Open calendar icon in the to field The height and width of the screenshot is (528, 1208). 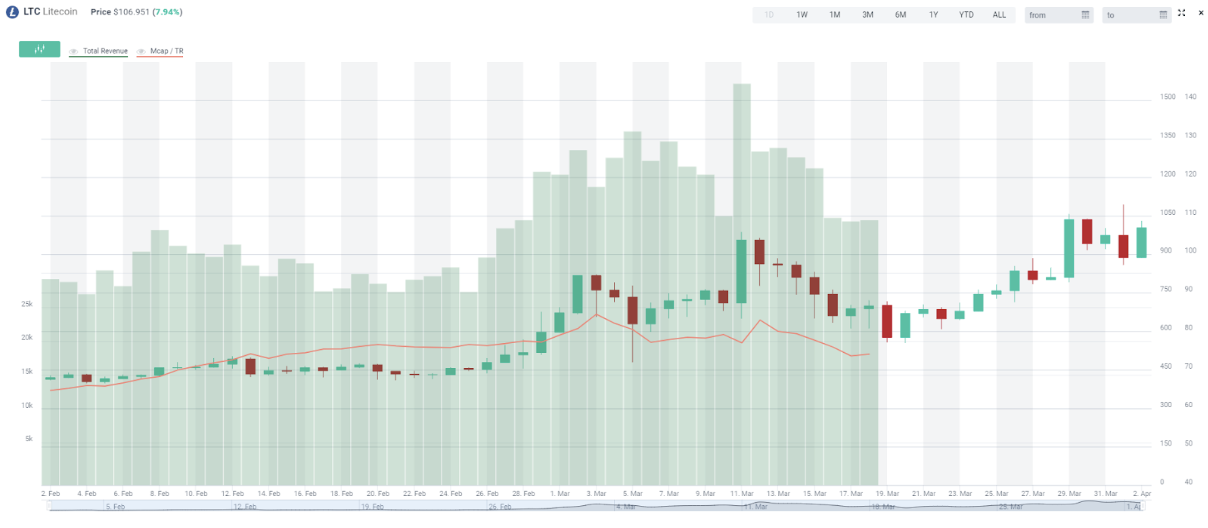pos(1163,15)
